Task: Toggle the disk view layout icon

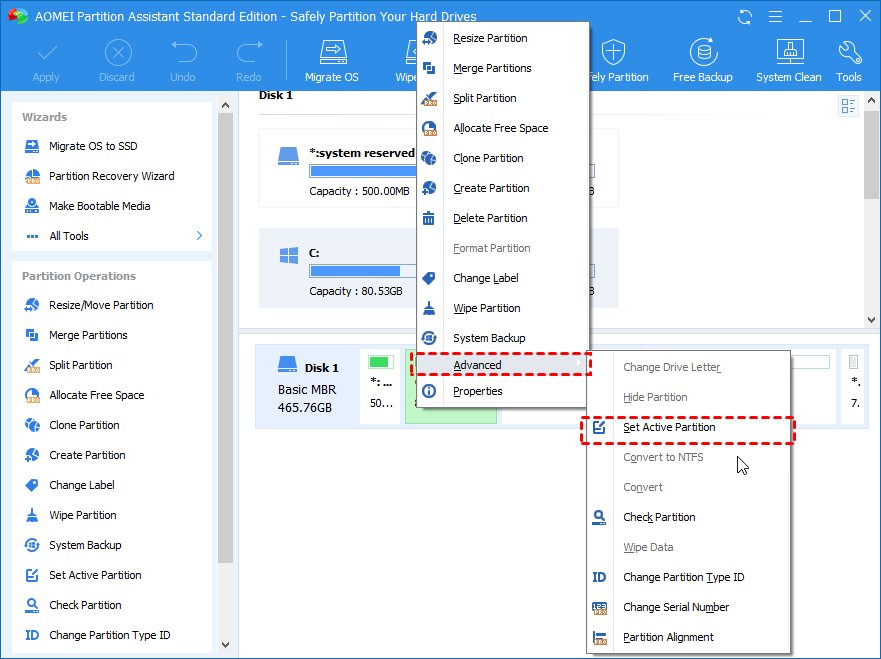Action: [x=848, y=106]
